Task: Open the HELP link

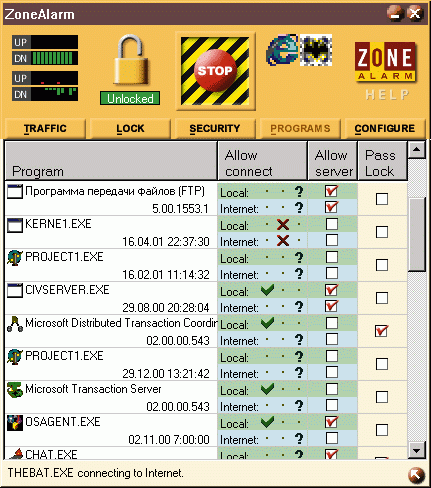Action: (387, 95)
